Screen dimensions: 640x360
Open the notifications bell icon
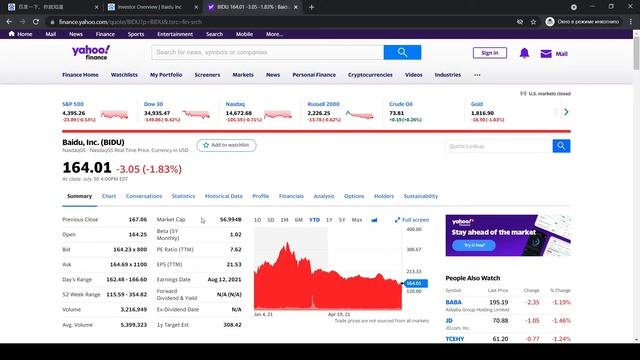[524, 53]
